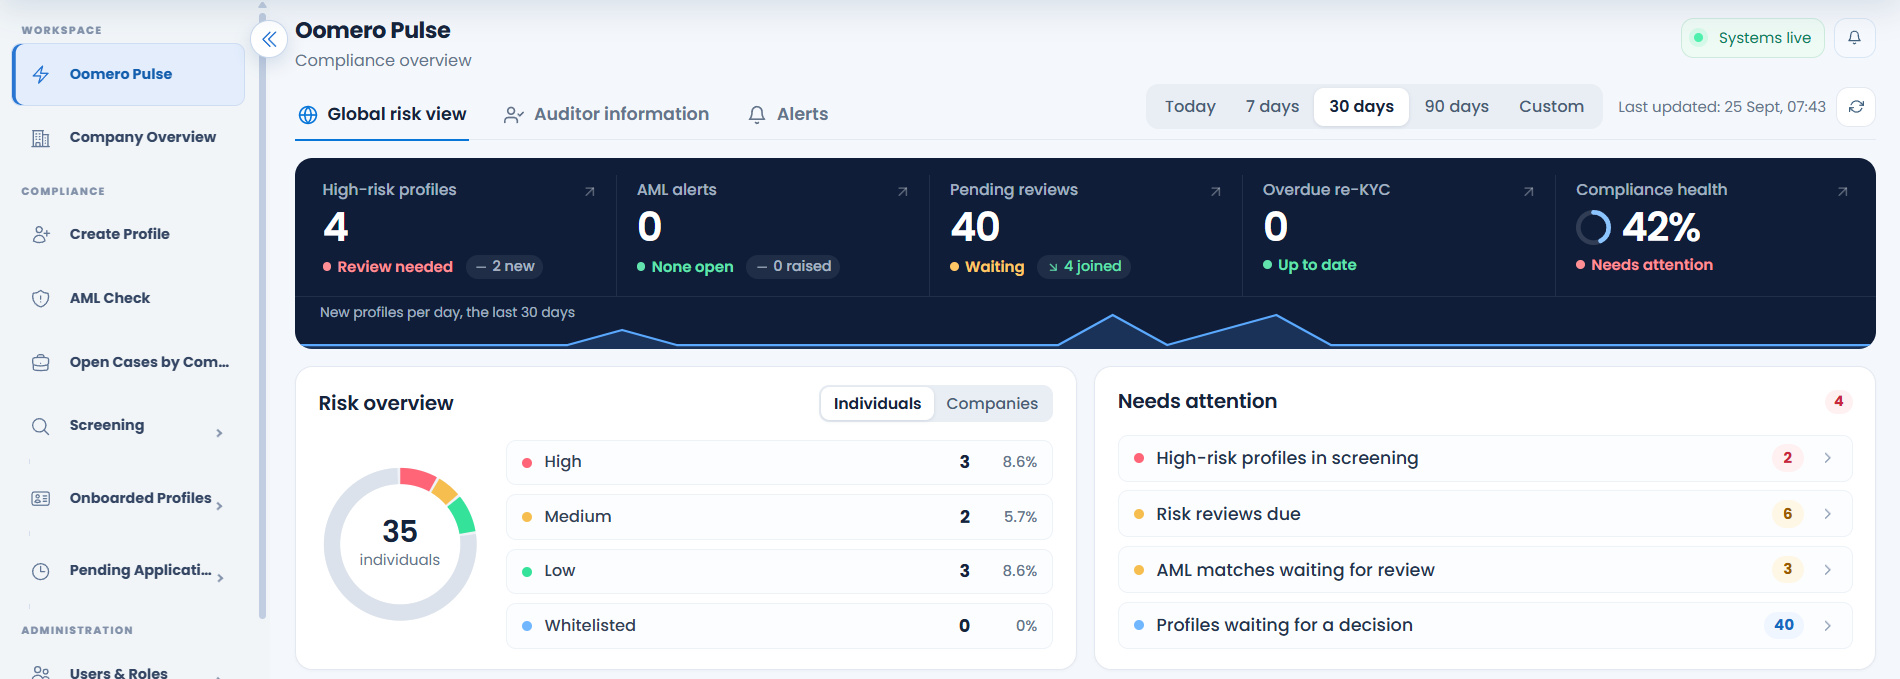Open Users & Roles administration

tap(128, 671)
